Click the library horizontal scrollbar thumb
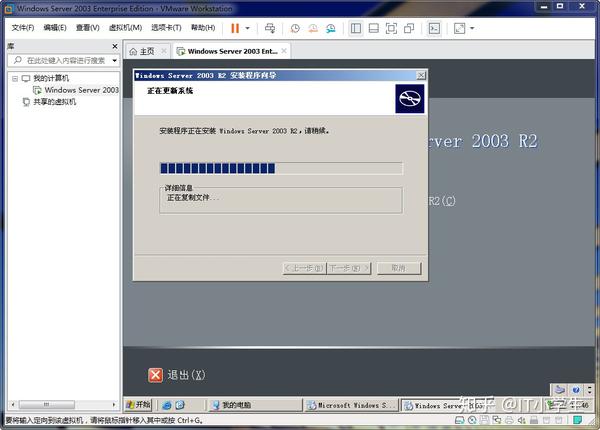Viewport: 600px width, 430px height. (46, 404)
